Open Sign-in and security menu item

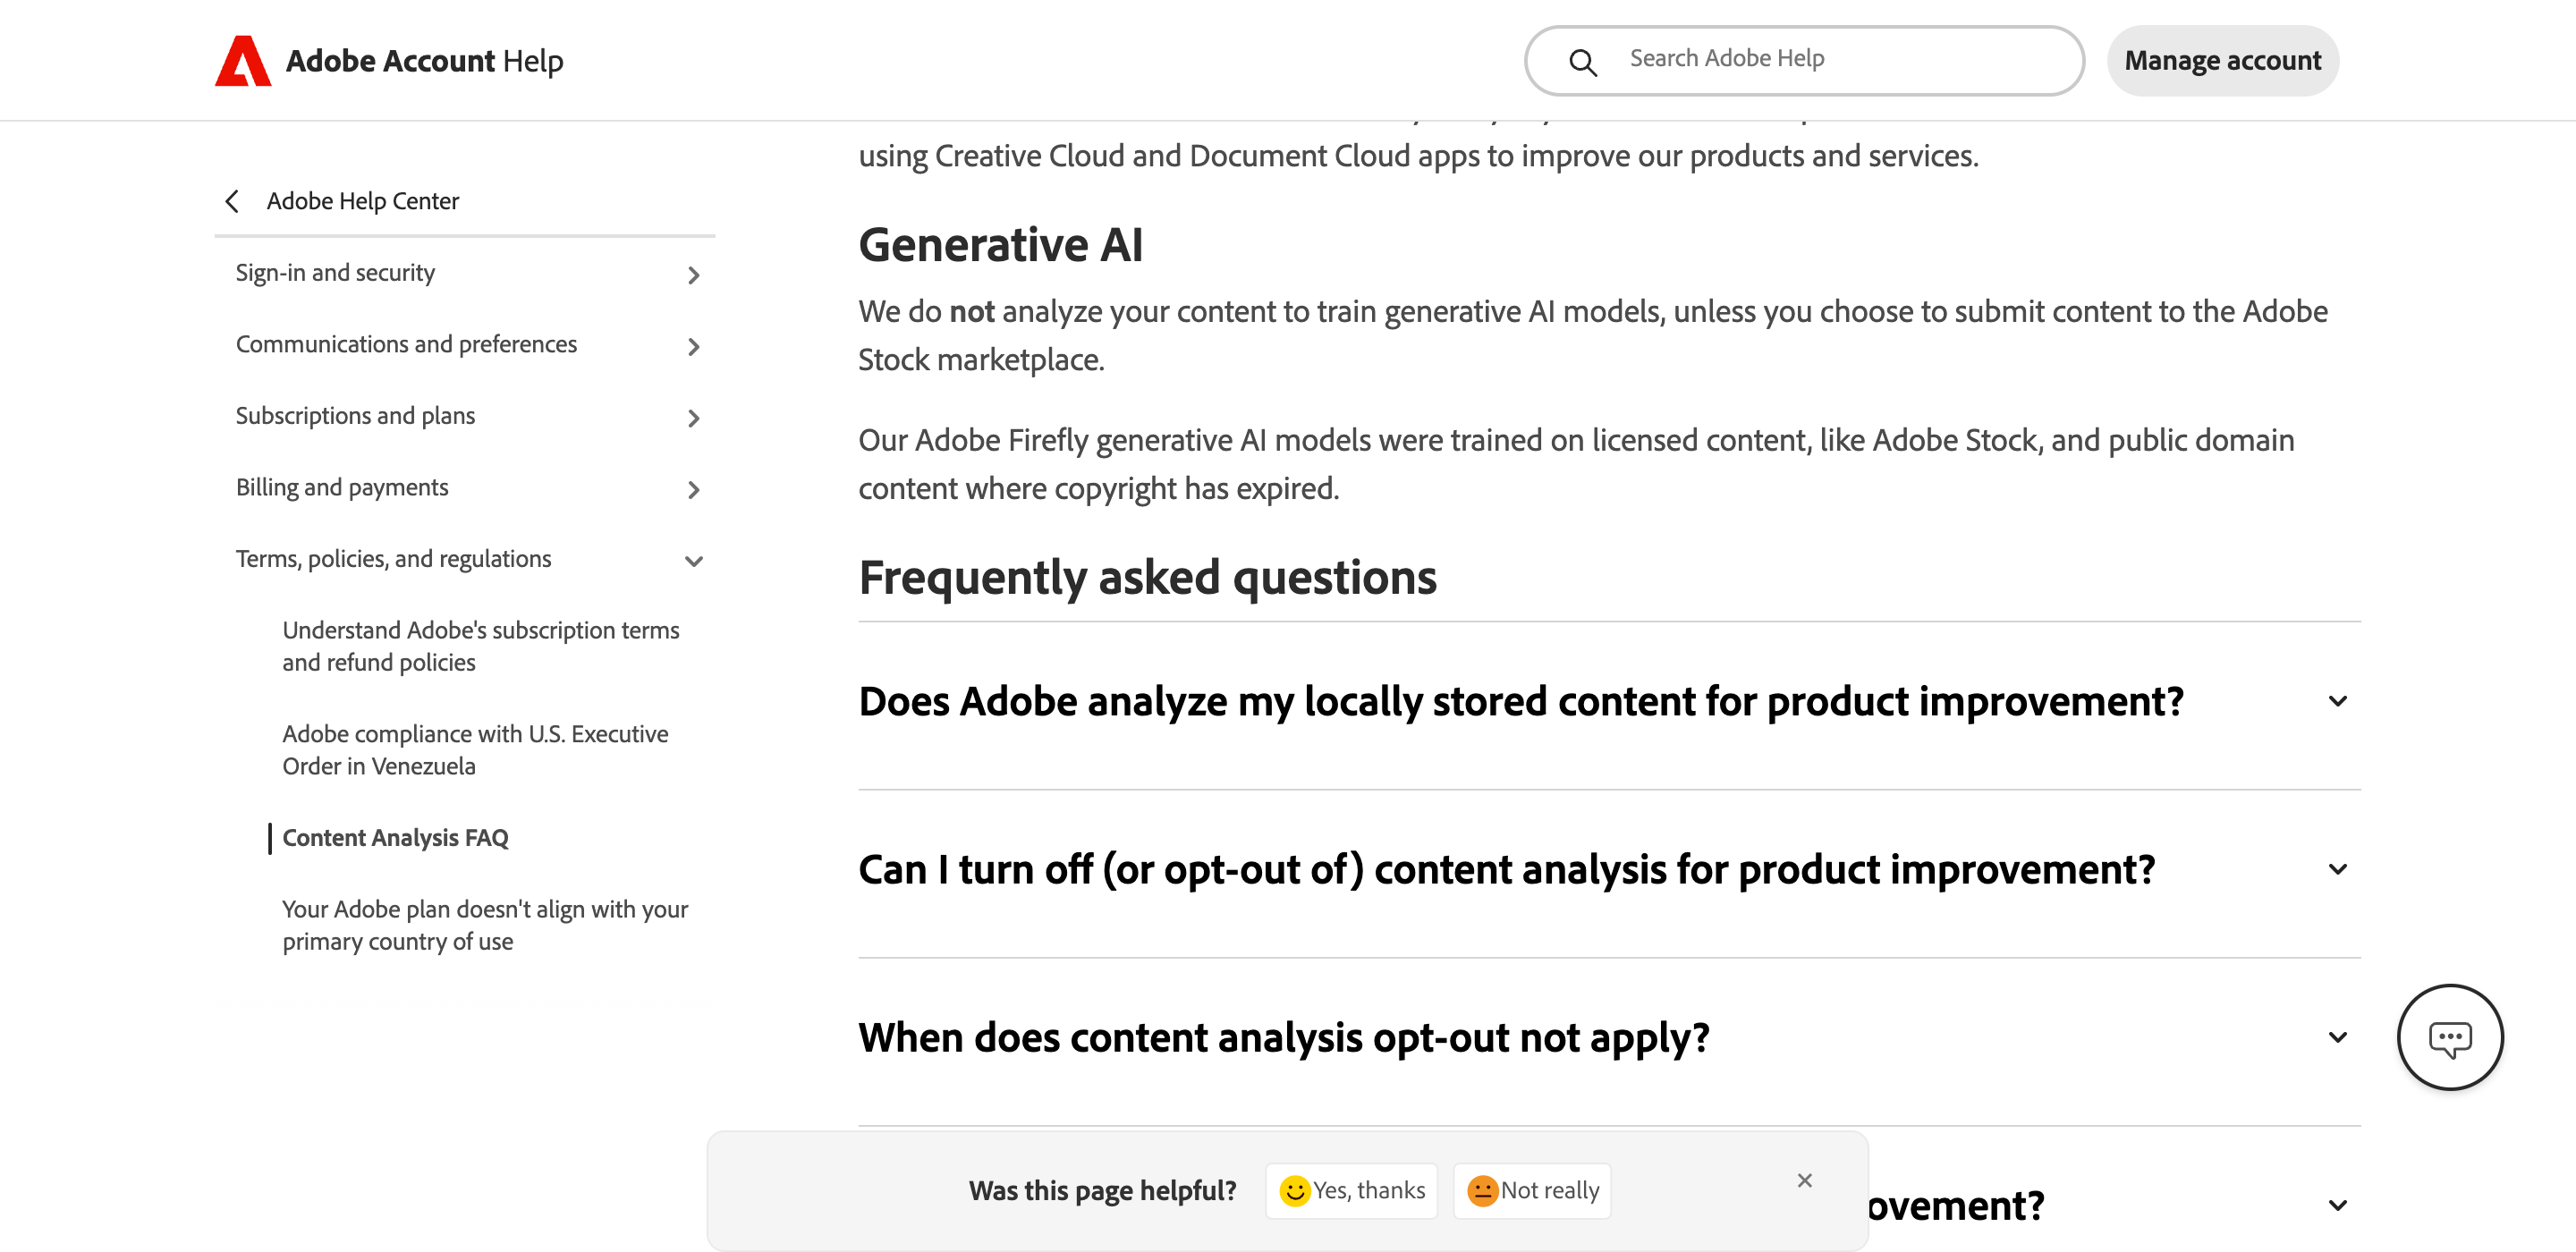(335, 273)
